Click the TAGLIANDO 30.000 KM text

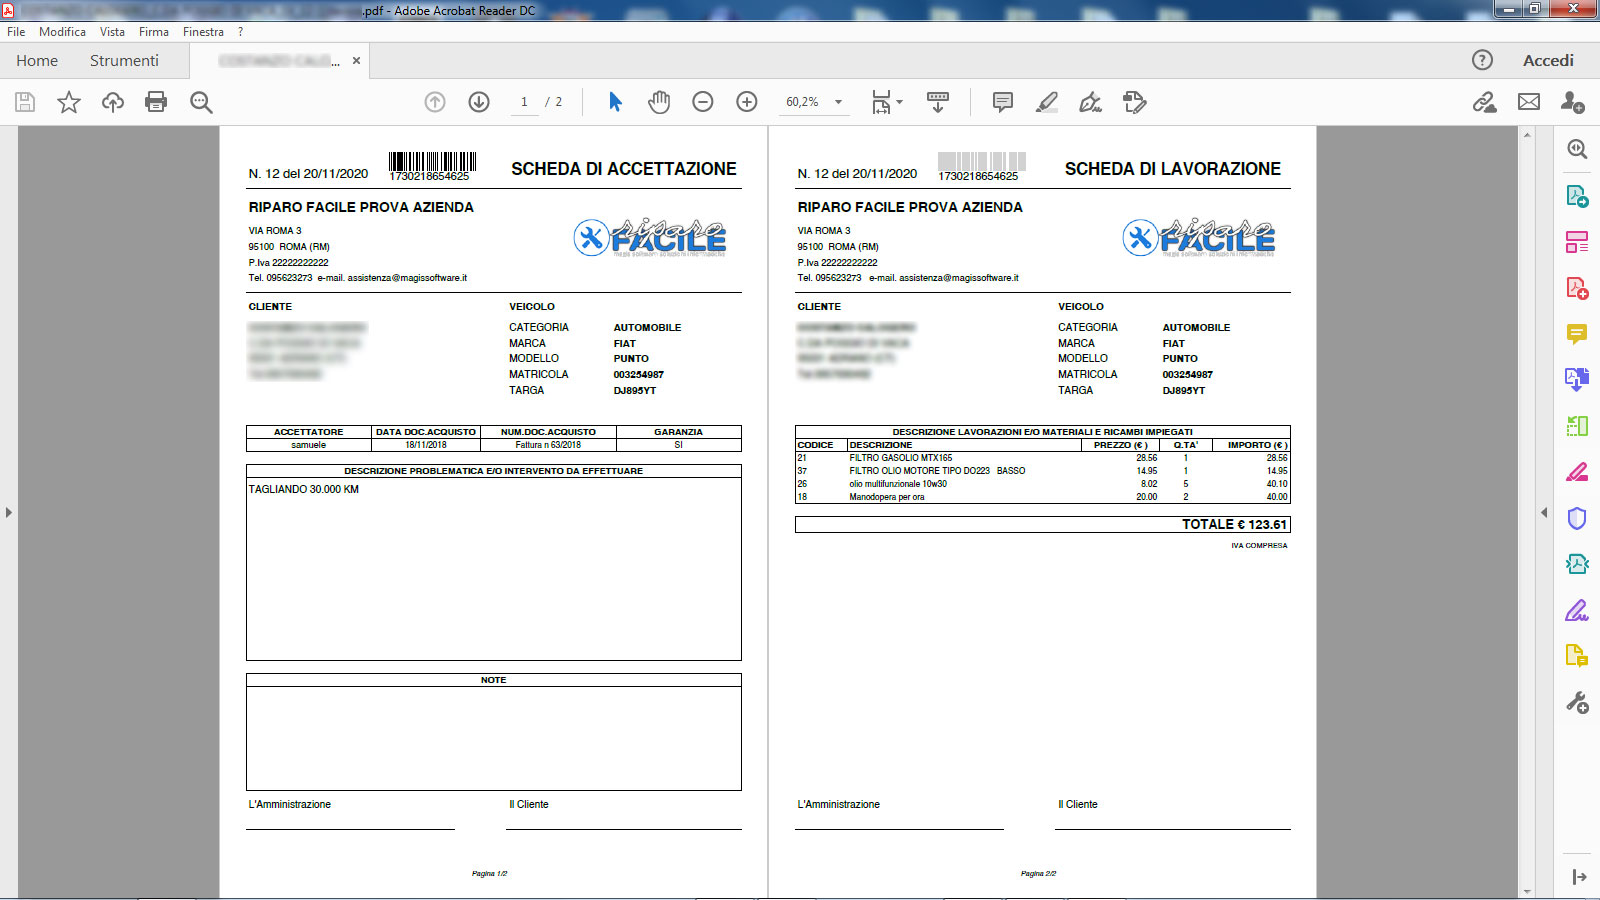pyautogui.click(x=304, y=489)
